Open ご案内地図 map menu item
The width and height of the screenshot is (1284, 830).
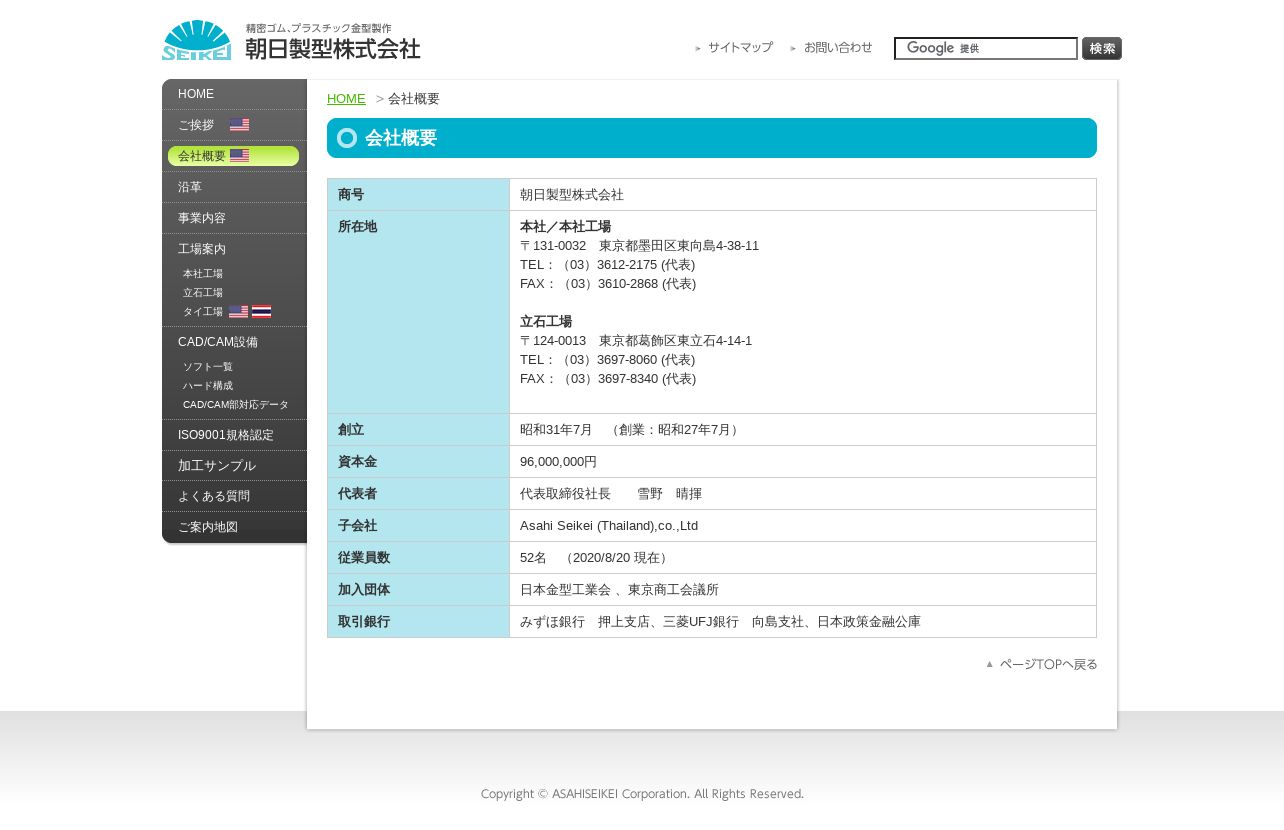click(x=208, y=527)
